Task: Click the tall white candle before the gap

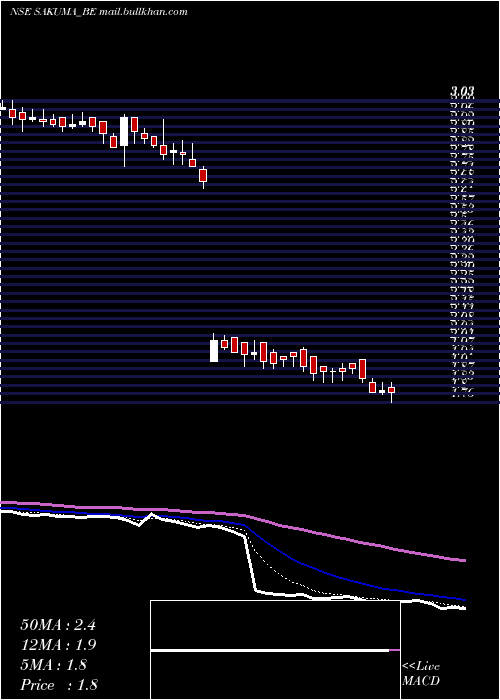Action: [124, 131]
